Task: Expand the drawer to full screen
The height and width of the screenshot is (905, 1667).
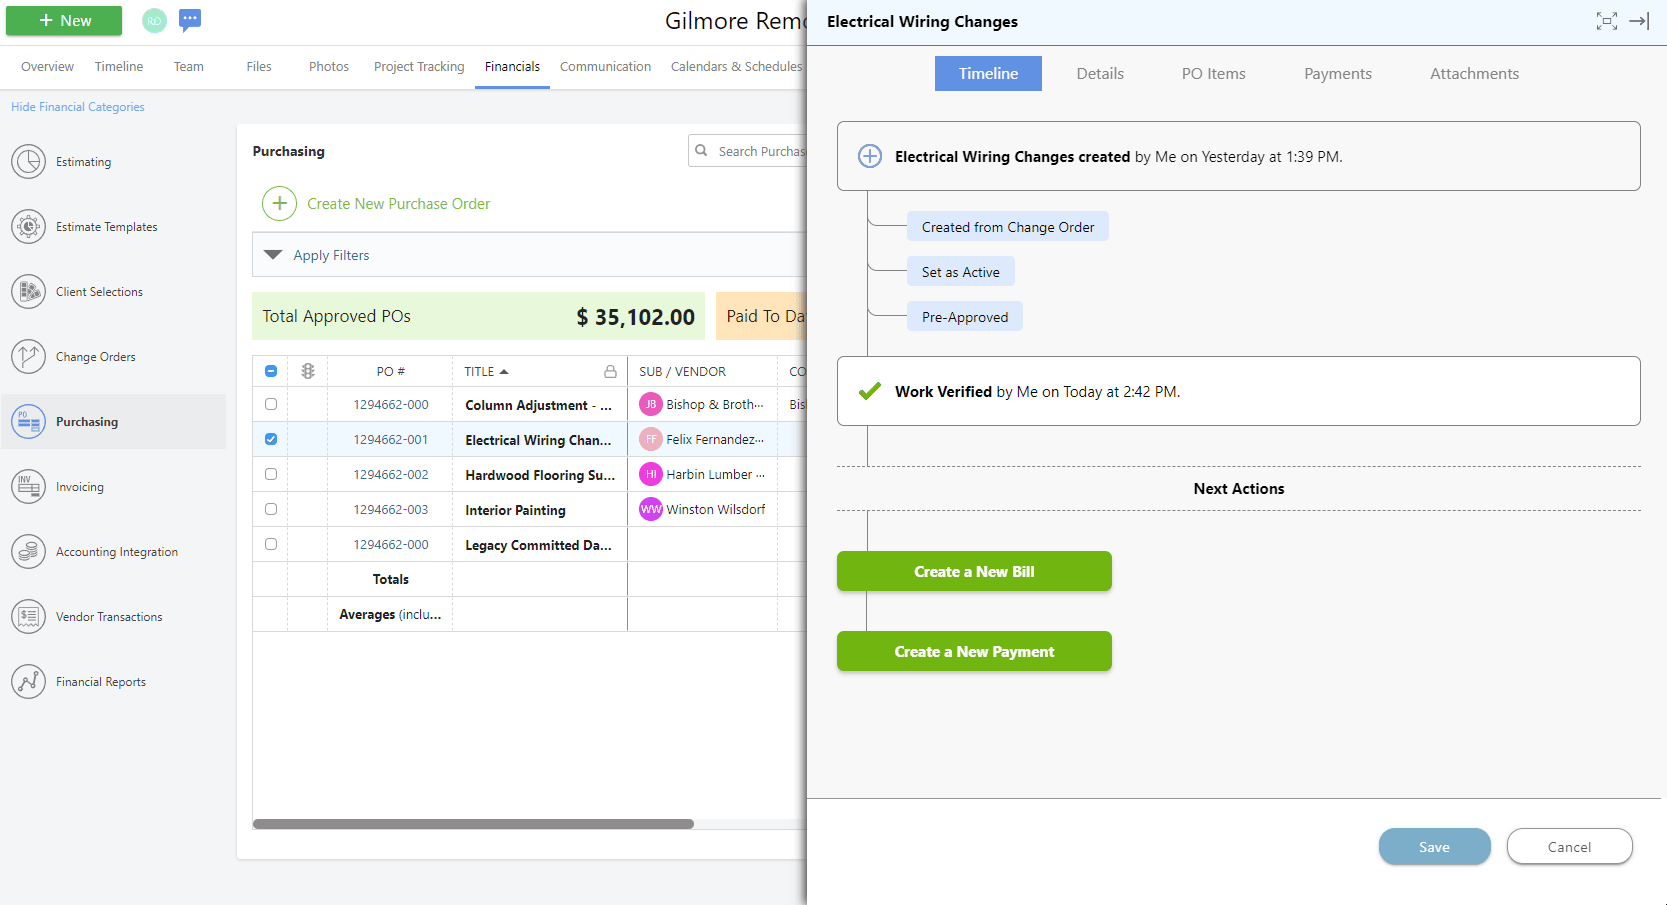Action: click(1606, 21)
